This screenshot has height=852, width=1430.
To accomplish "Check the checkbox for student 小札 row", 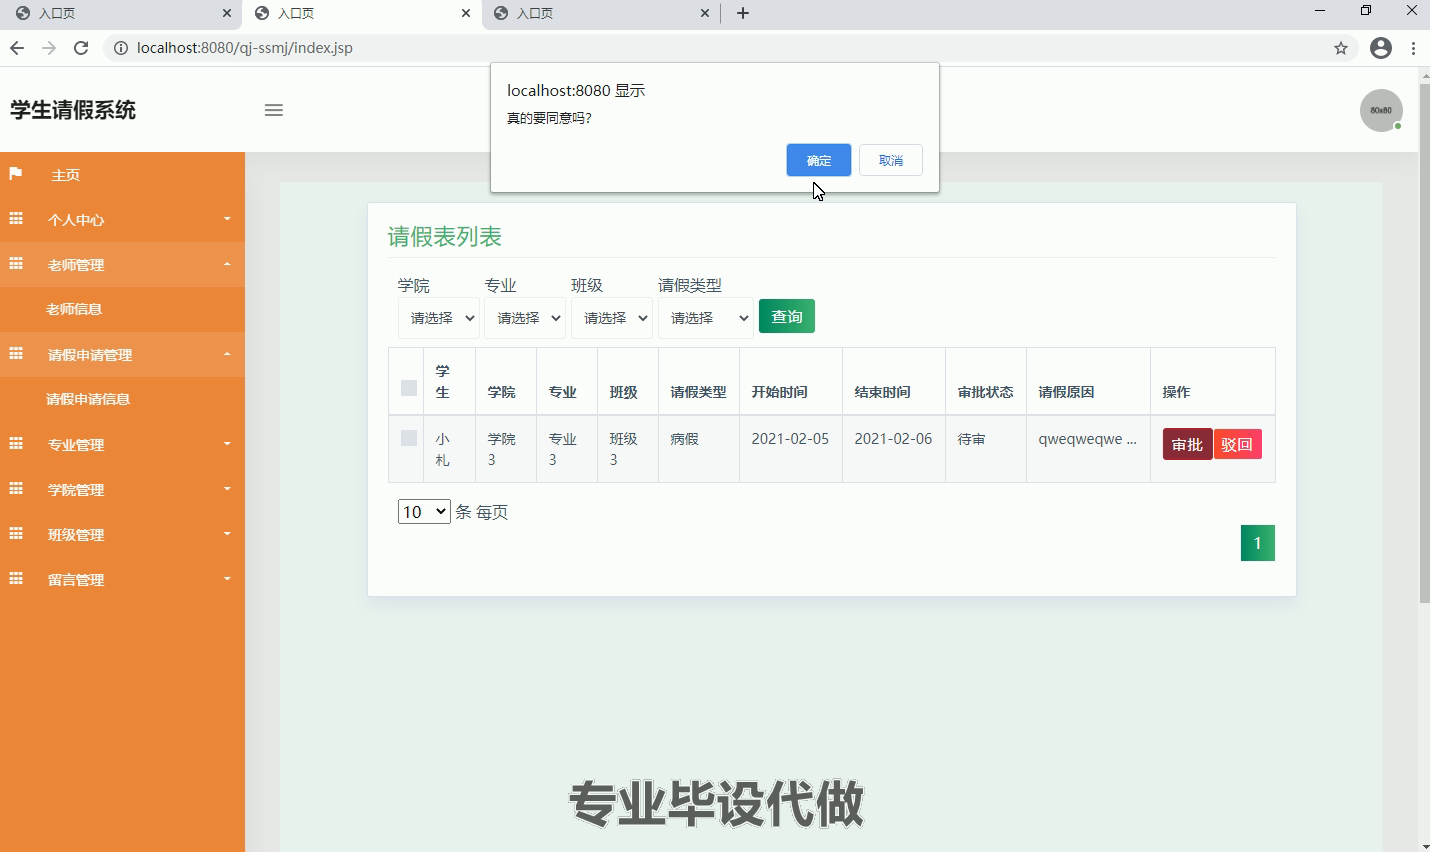I will (409, 438).
